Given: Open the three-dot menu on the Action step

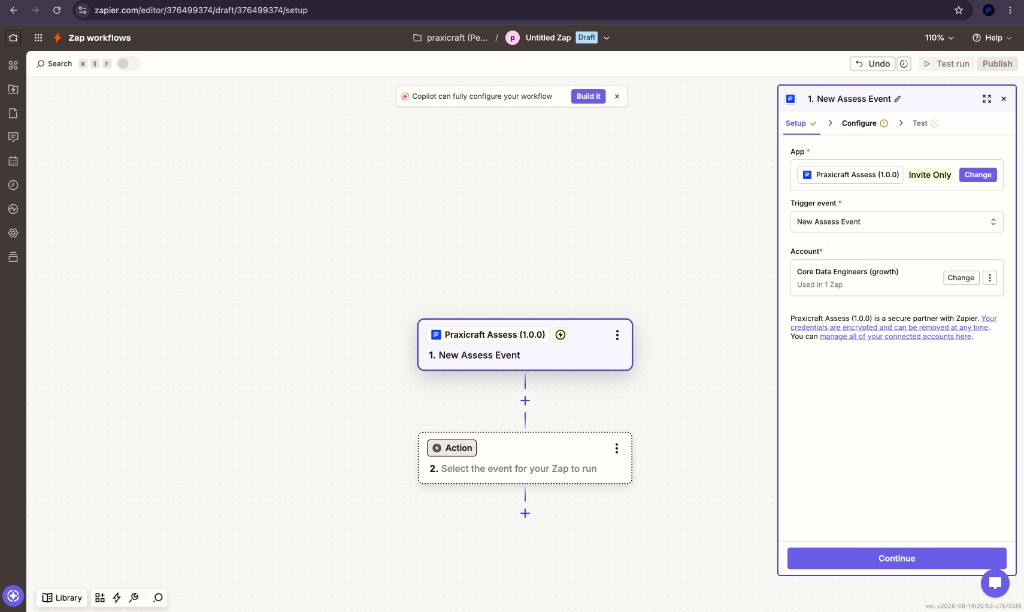Looking at the screenshot, I should tap(616, 449).
